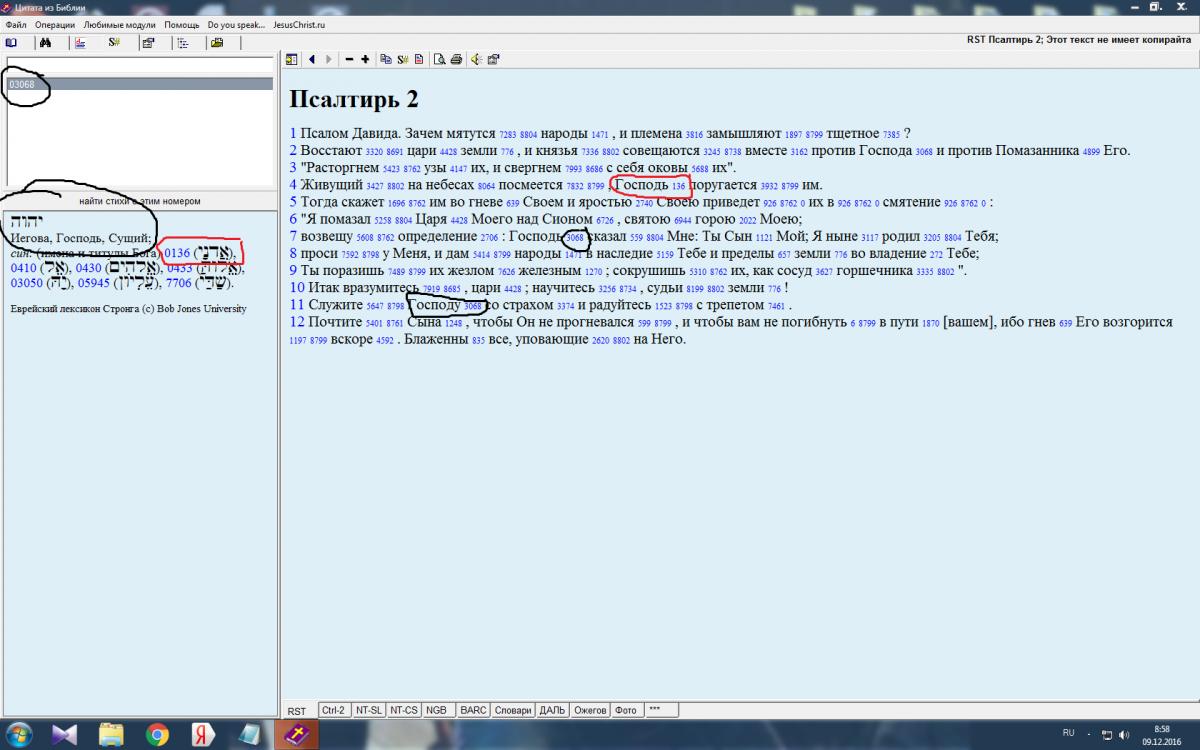Select the ДАЛЬ dictionary tab
The height and width of the screenshot is (750, 1200).
click(552, 710)
